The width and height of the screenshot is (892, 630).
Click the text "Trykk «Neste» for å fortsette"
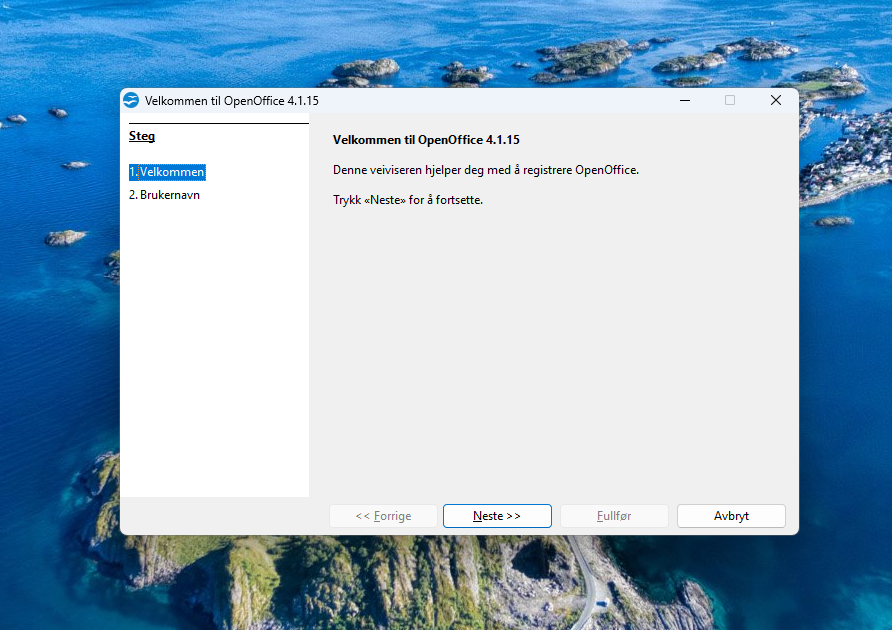point(410,199)
